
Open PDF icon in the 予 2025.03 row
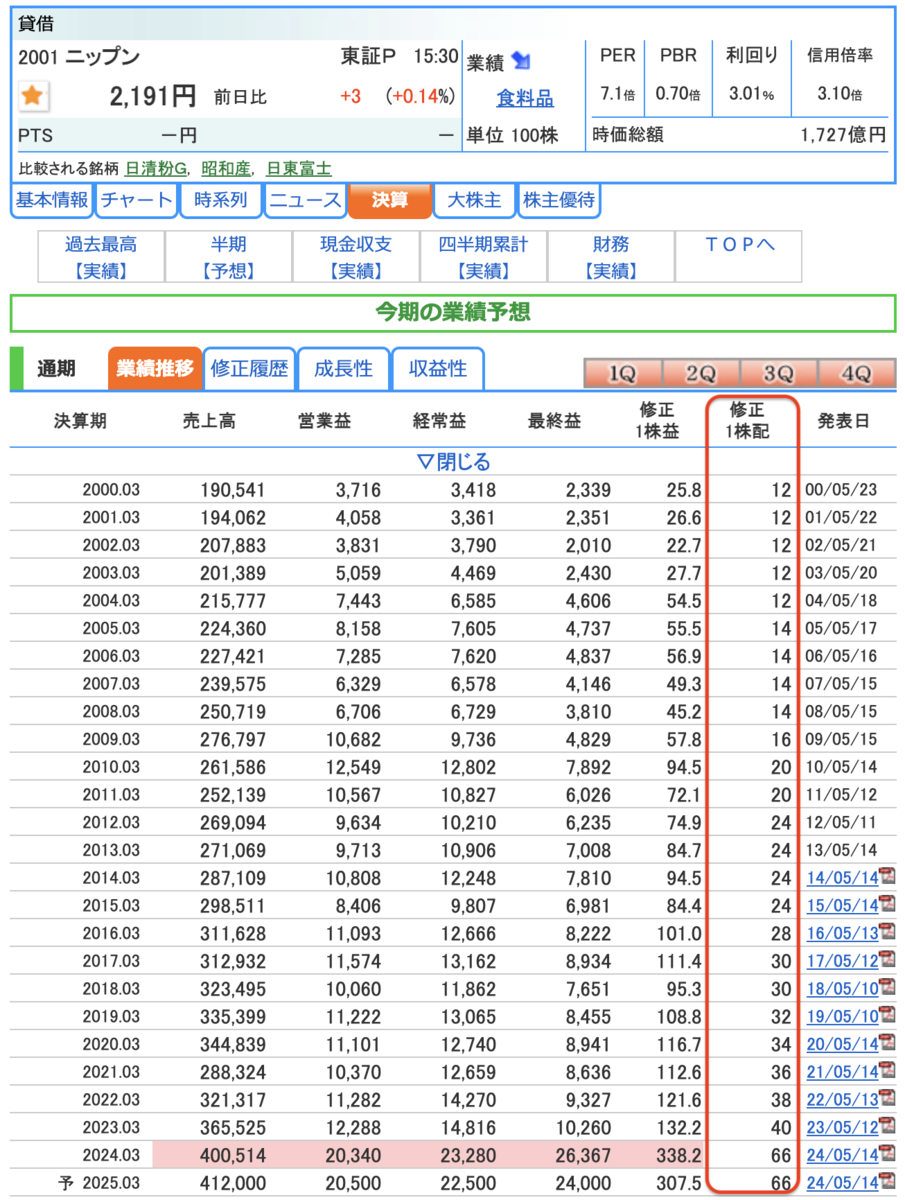(x=886, y=1183)
